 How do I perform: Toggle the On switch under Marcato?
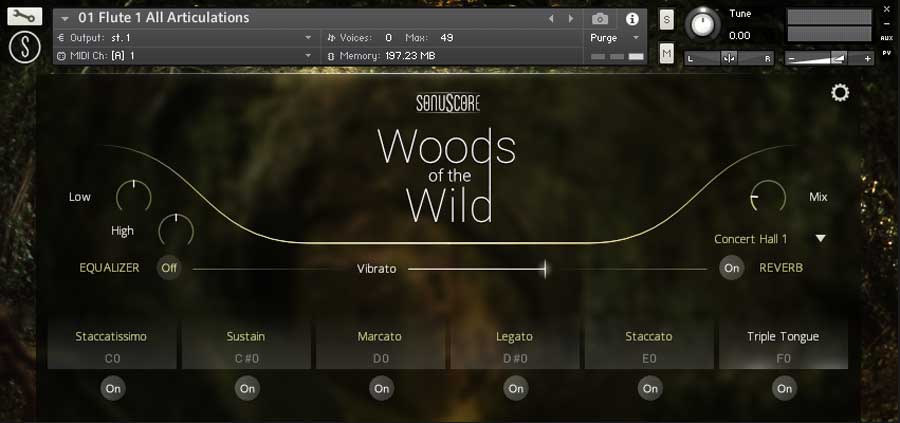coord(382,389)
